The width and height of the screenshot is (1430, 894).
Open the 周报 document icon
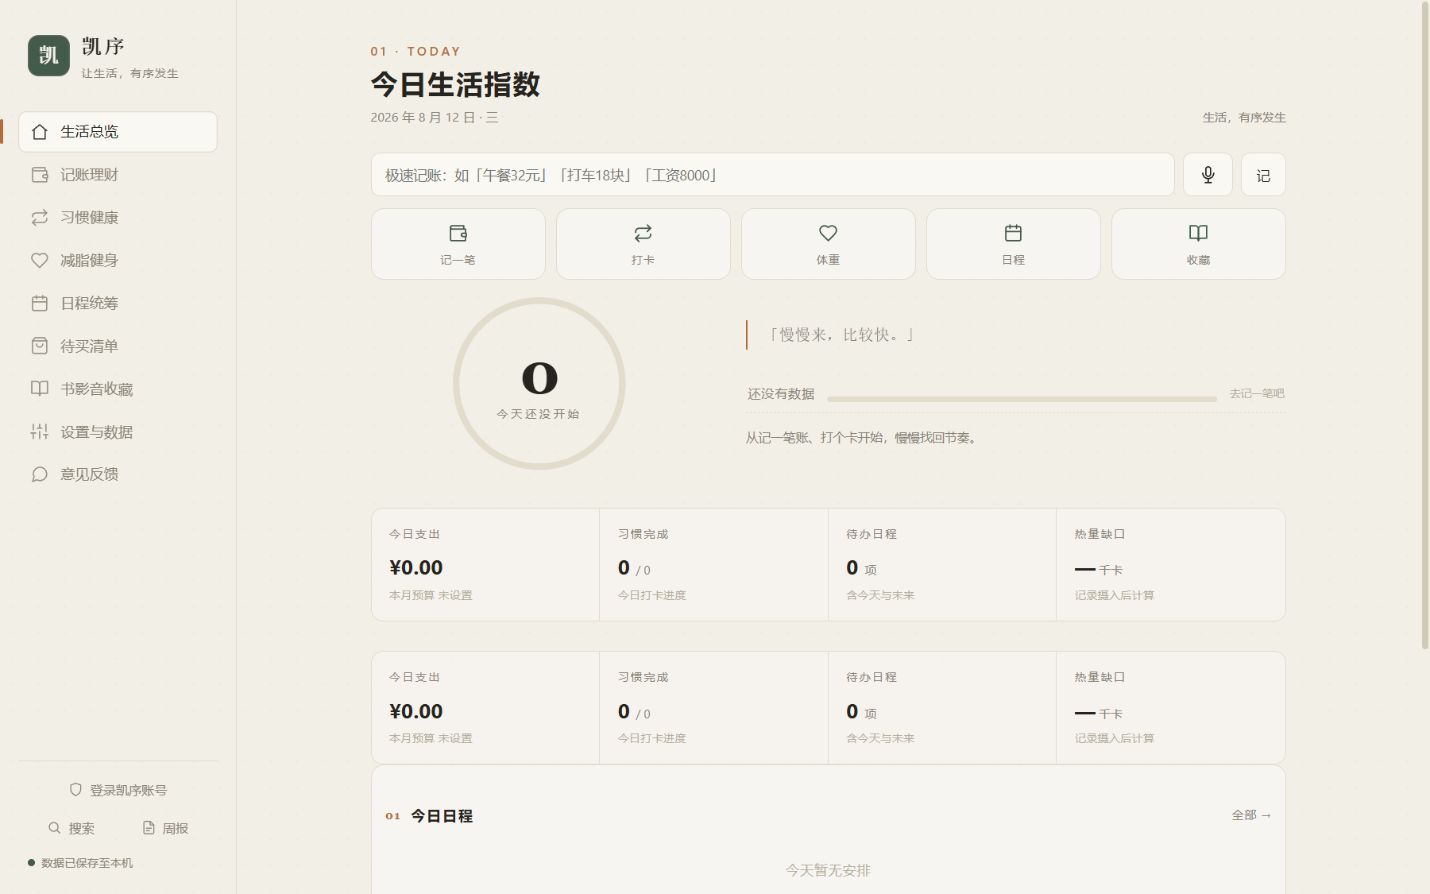tap(149, 828)
